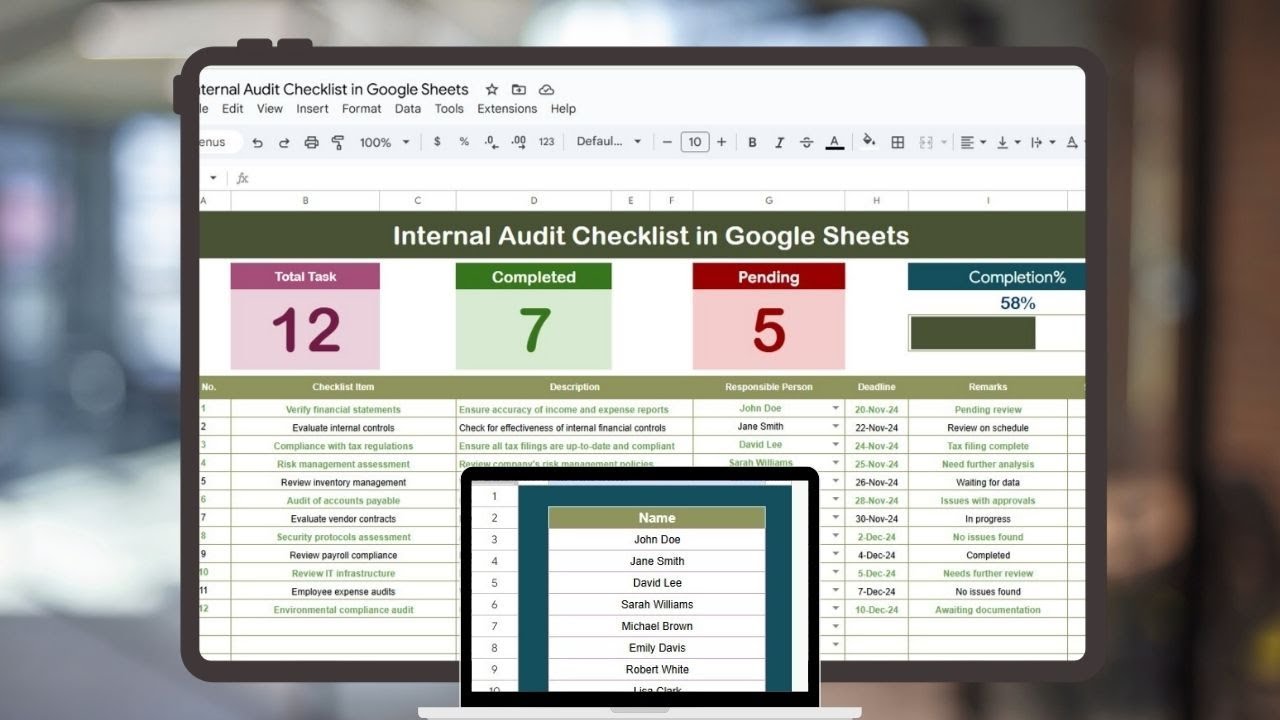Open the Data menu
The image size is (1280, 720).
click(407, 109)
